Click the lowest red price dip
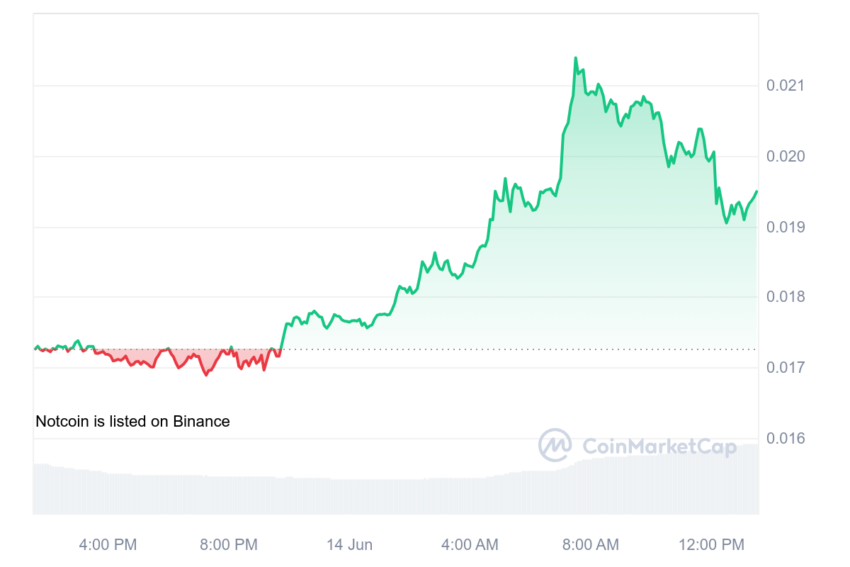850x567 pixels. (206, 374)
